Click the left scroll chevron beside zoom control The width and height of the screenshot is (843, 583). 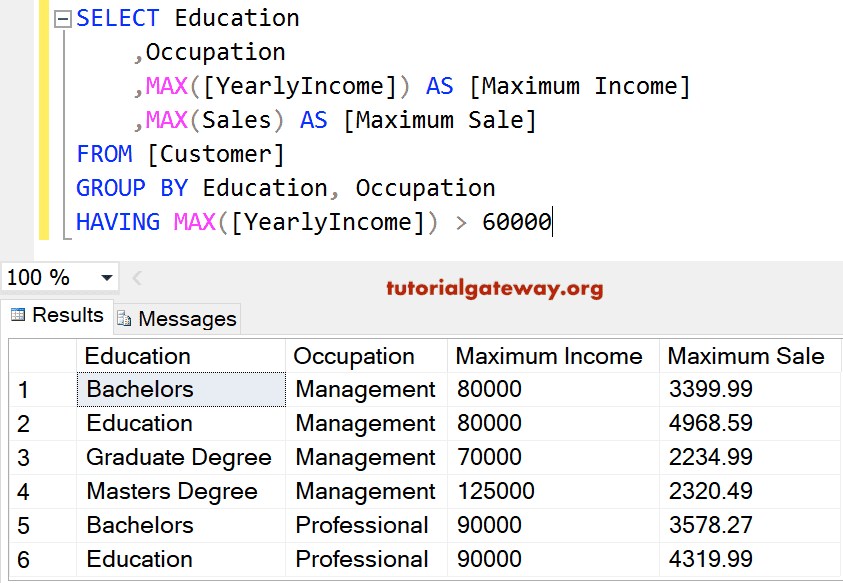(136, 277)
